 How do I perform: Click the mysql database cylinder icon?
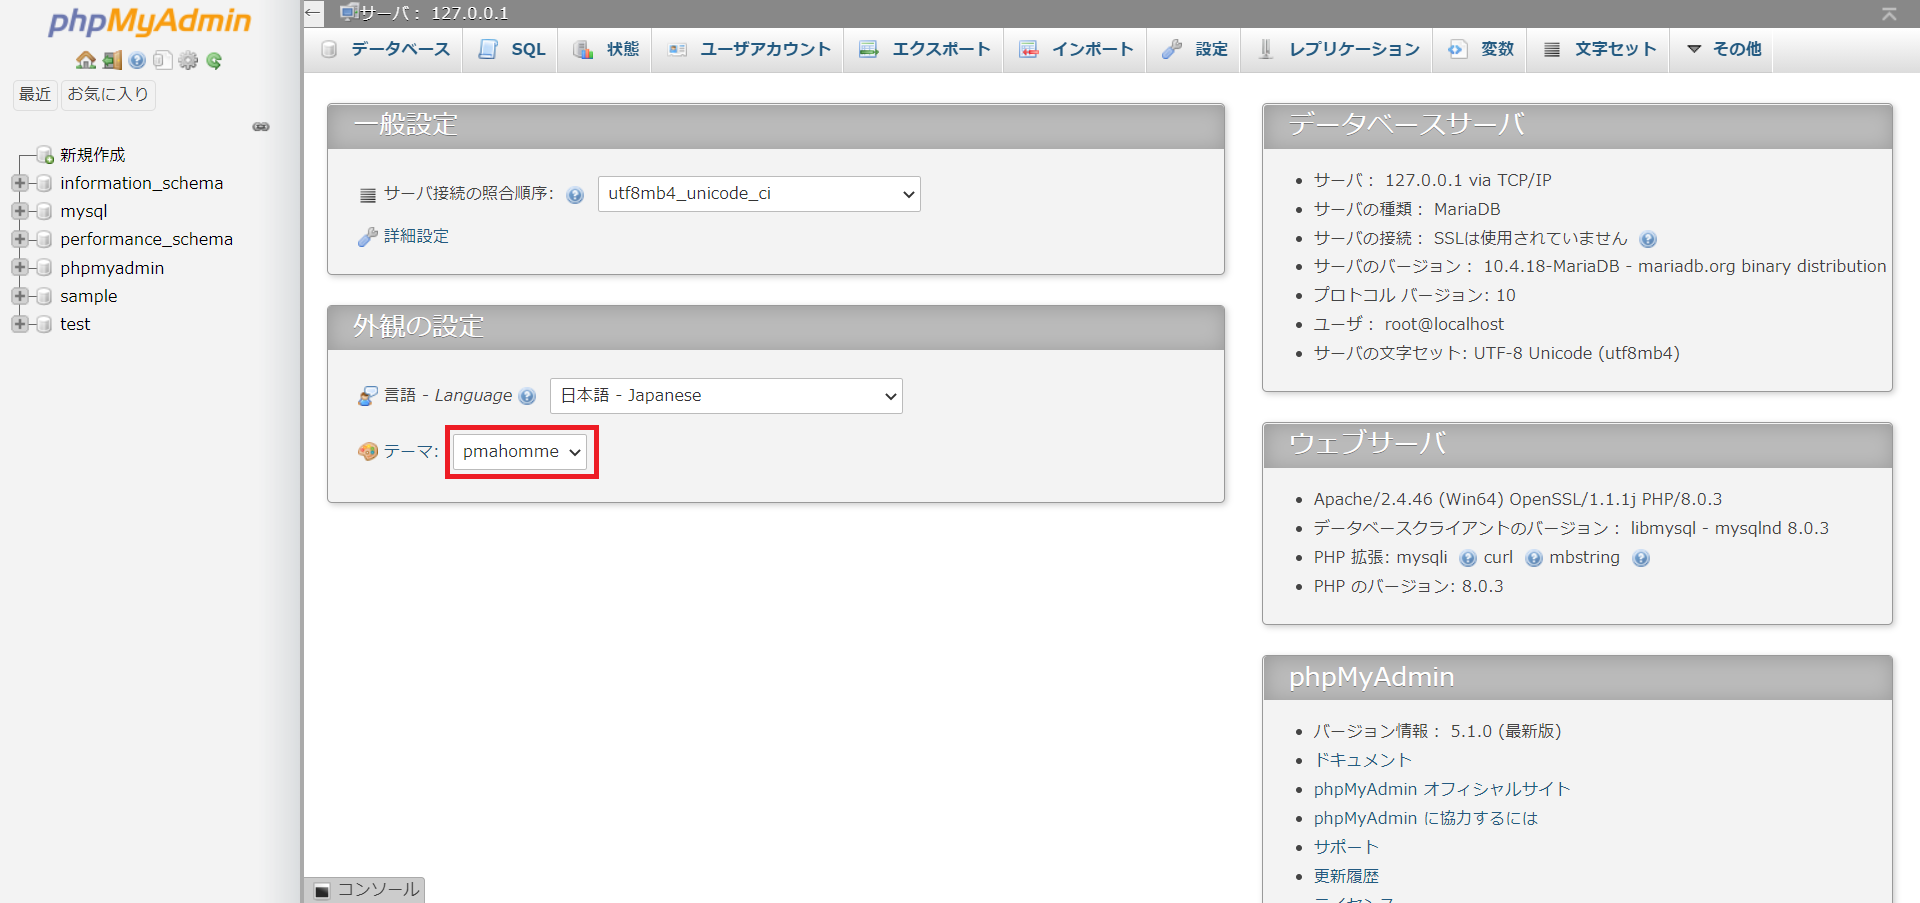pyautogui.click(x=44, y=211)
